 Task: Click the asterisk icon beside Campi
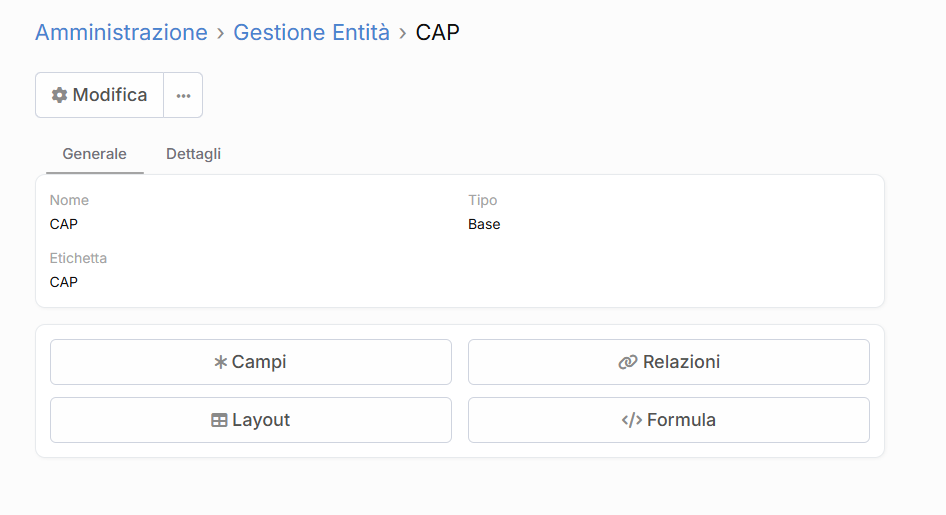point(221,362)
